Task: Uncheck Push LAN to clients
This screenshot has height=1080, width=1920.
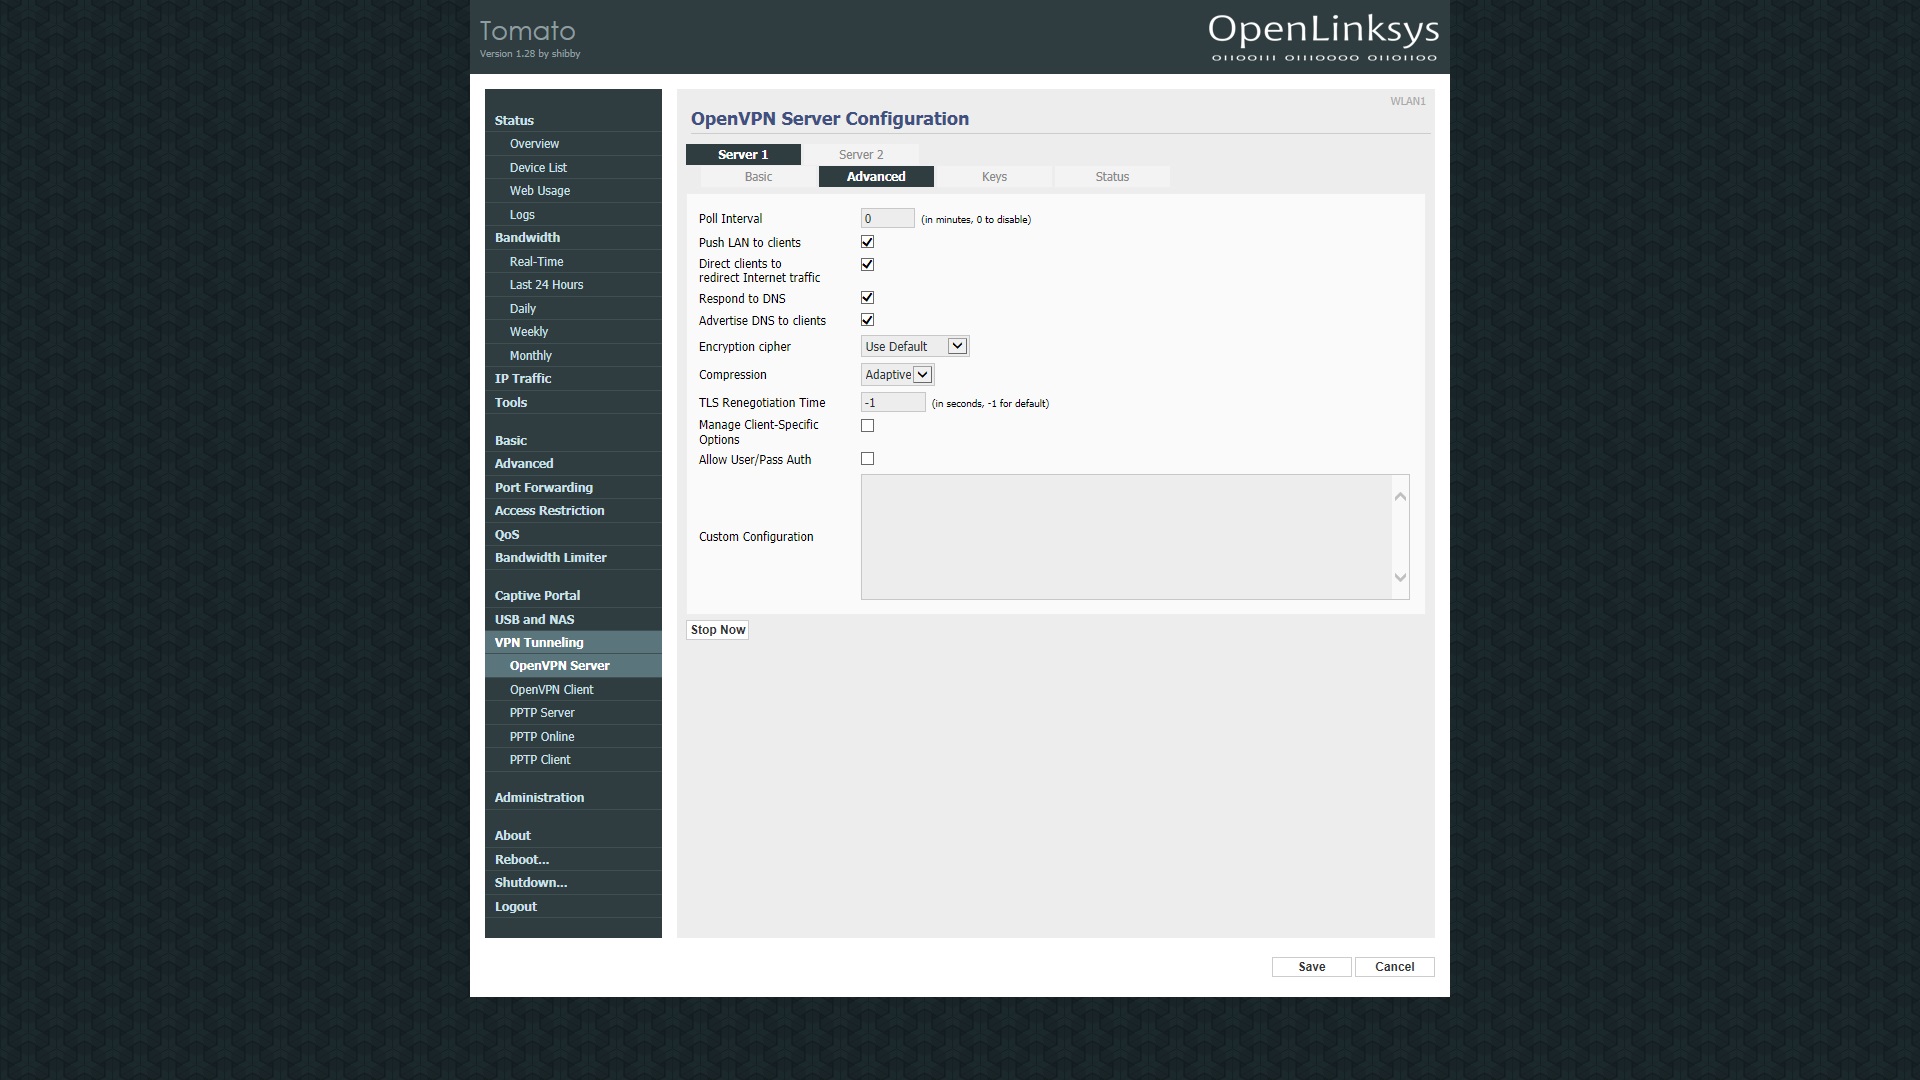Action: click(x=867, y=242)
